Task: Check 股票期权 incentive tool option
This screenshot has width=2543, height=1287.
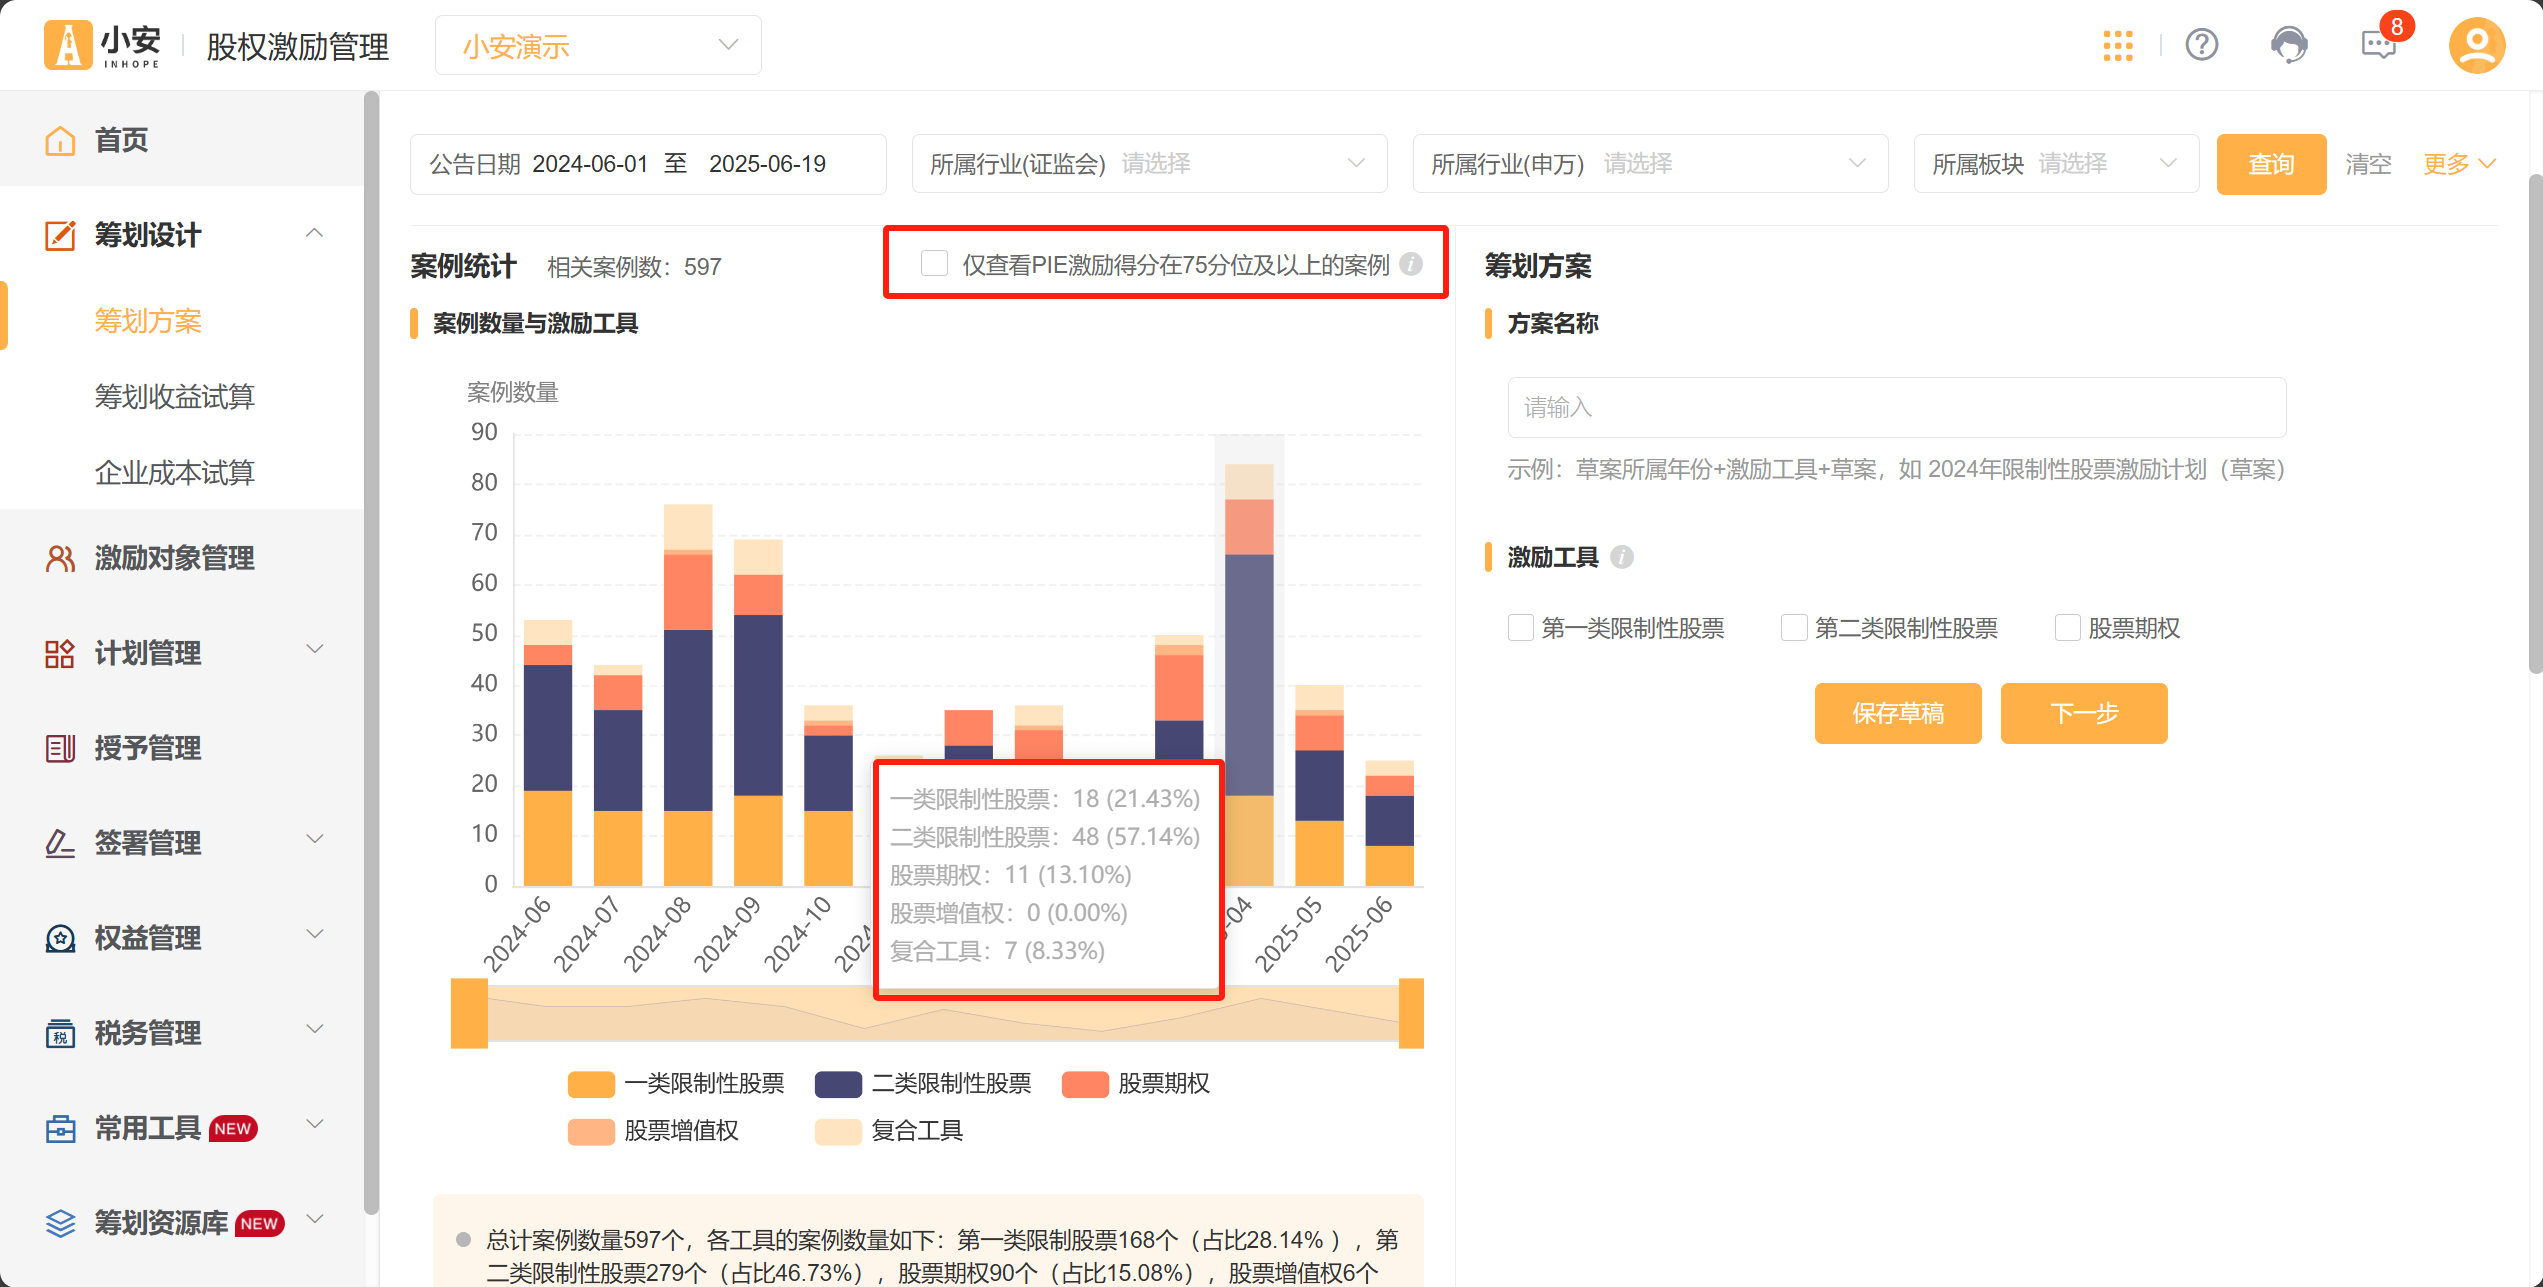Action: (2067, 628)
